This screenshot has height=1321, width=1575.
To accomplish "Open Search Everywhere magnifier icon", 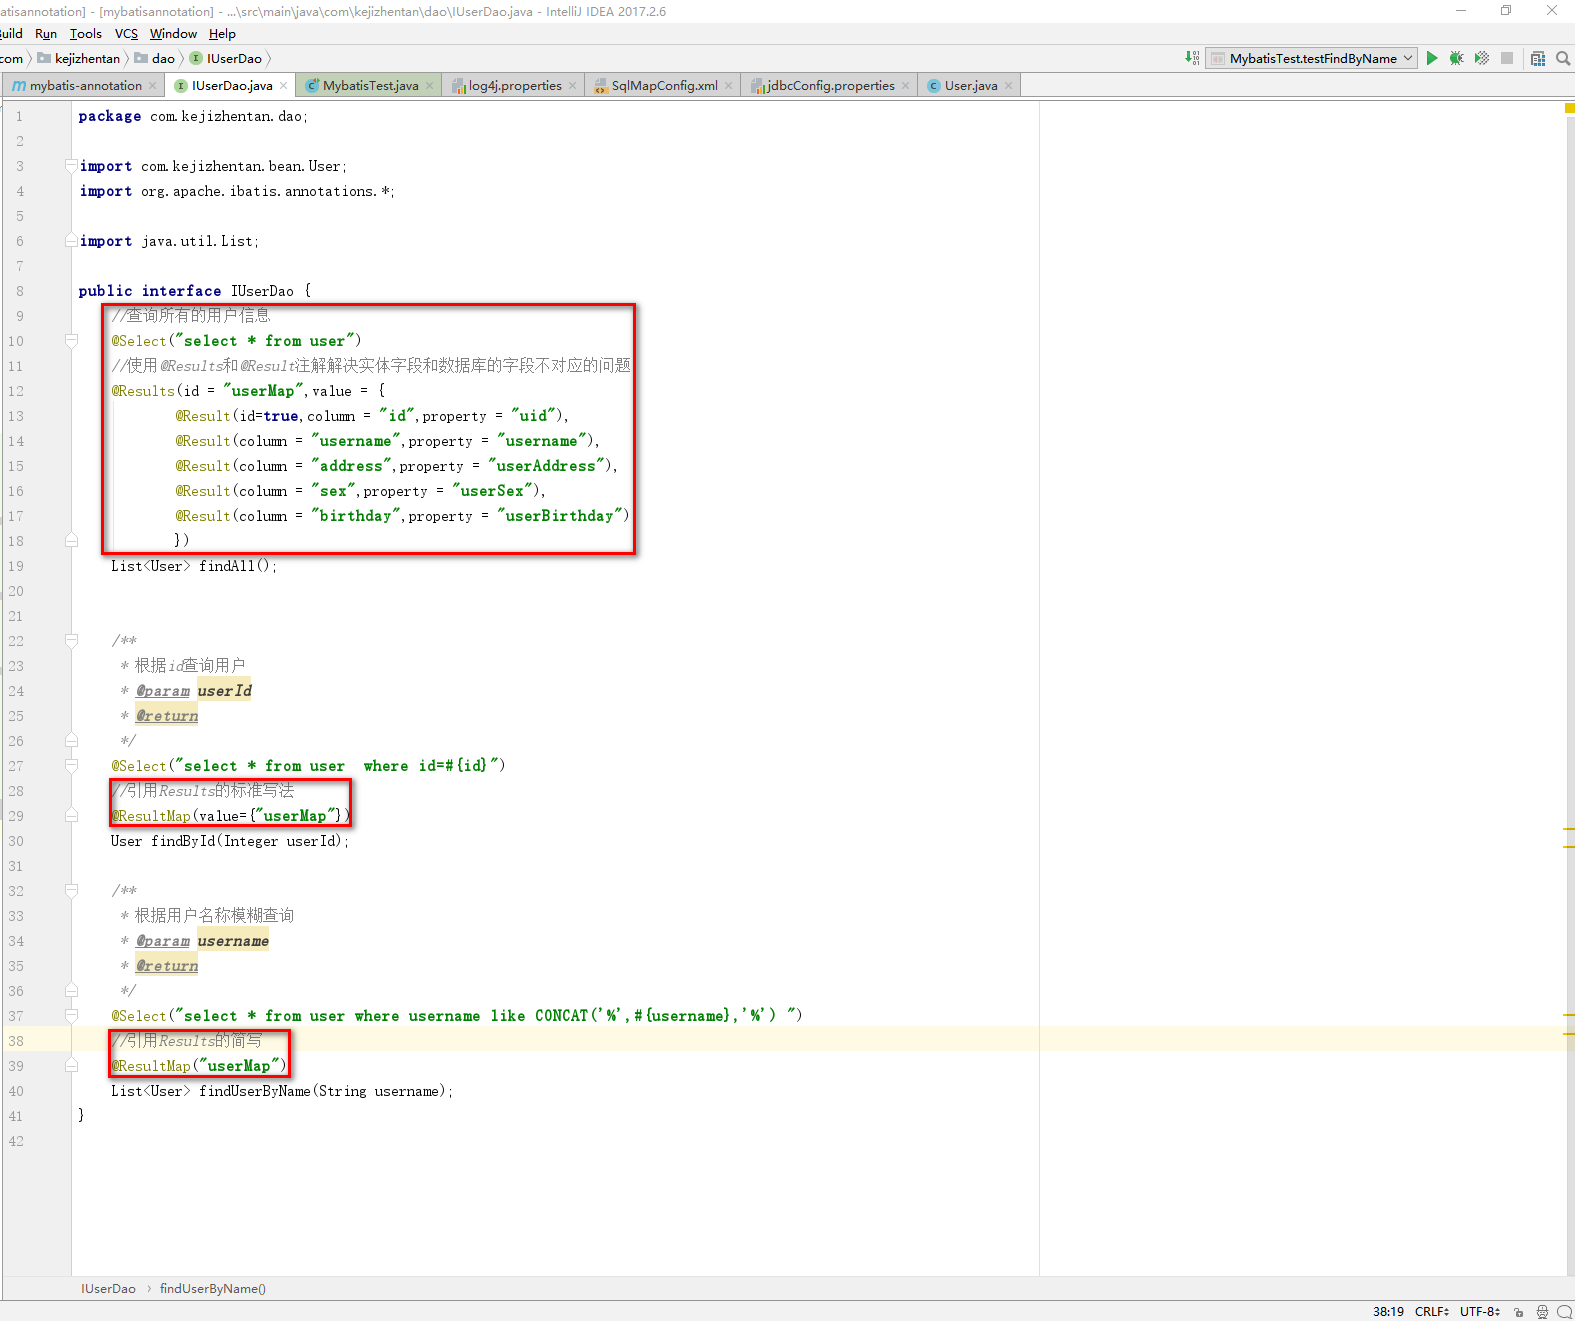I will pos(1563,58).
